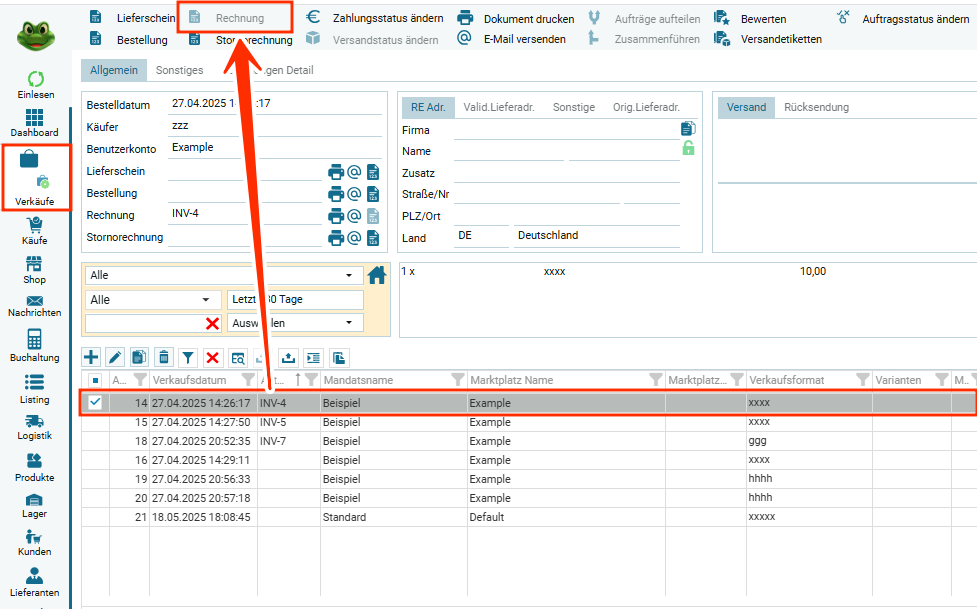Screen dimensions: 977x609
Task: Click into the Firma input field
Action: click(x=565, y=130)
